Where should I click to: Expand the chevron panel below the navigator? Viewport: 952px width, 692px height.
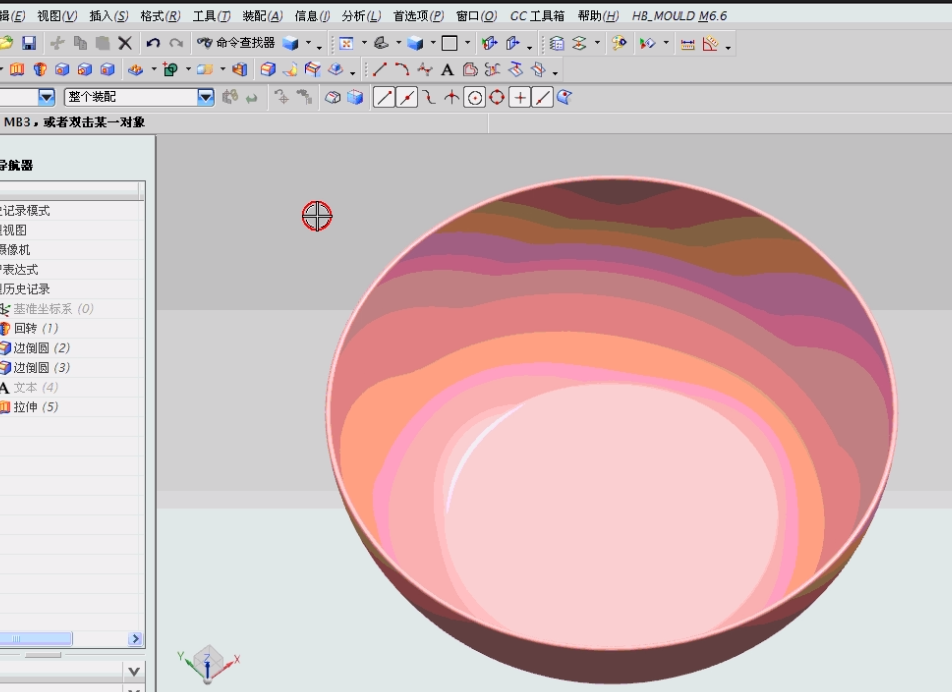coord(134,671)
